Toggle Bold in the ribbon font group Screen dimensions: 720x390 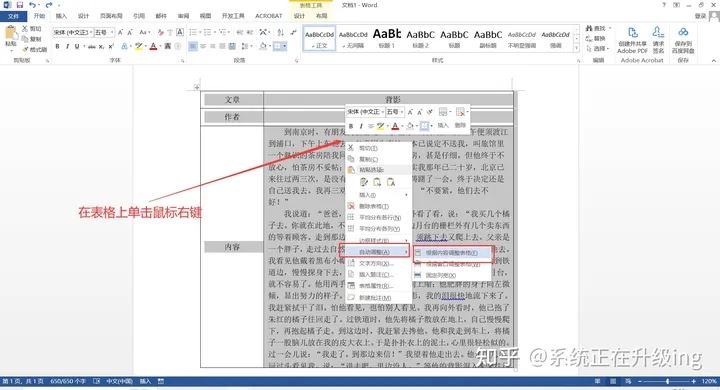click(57, 46)
